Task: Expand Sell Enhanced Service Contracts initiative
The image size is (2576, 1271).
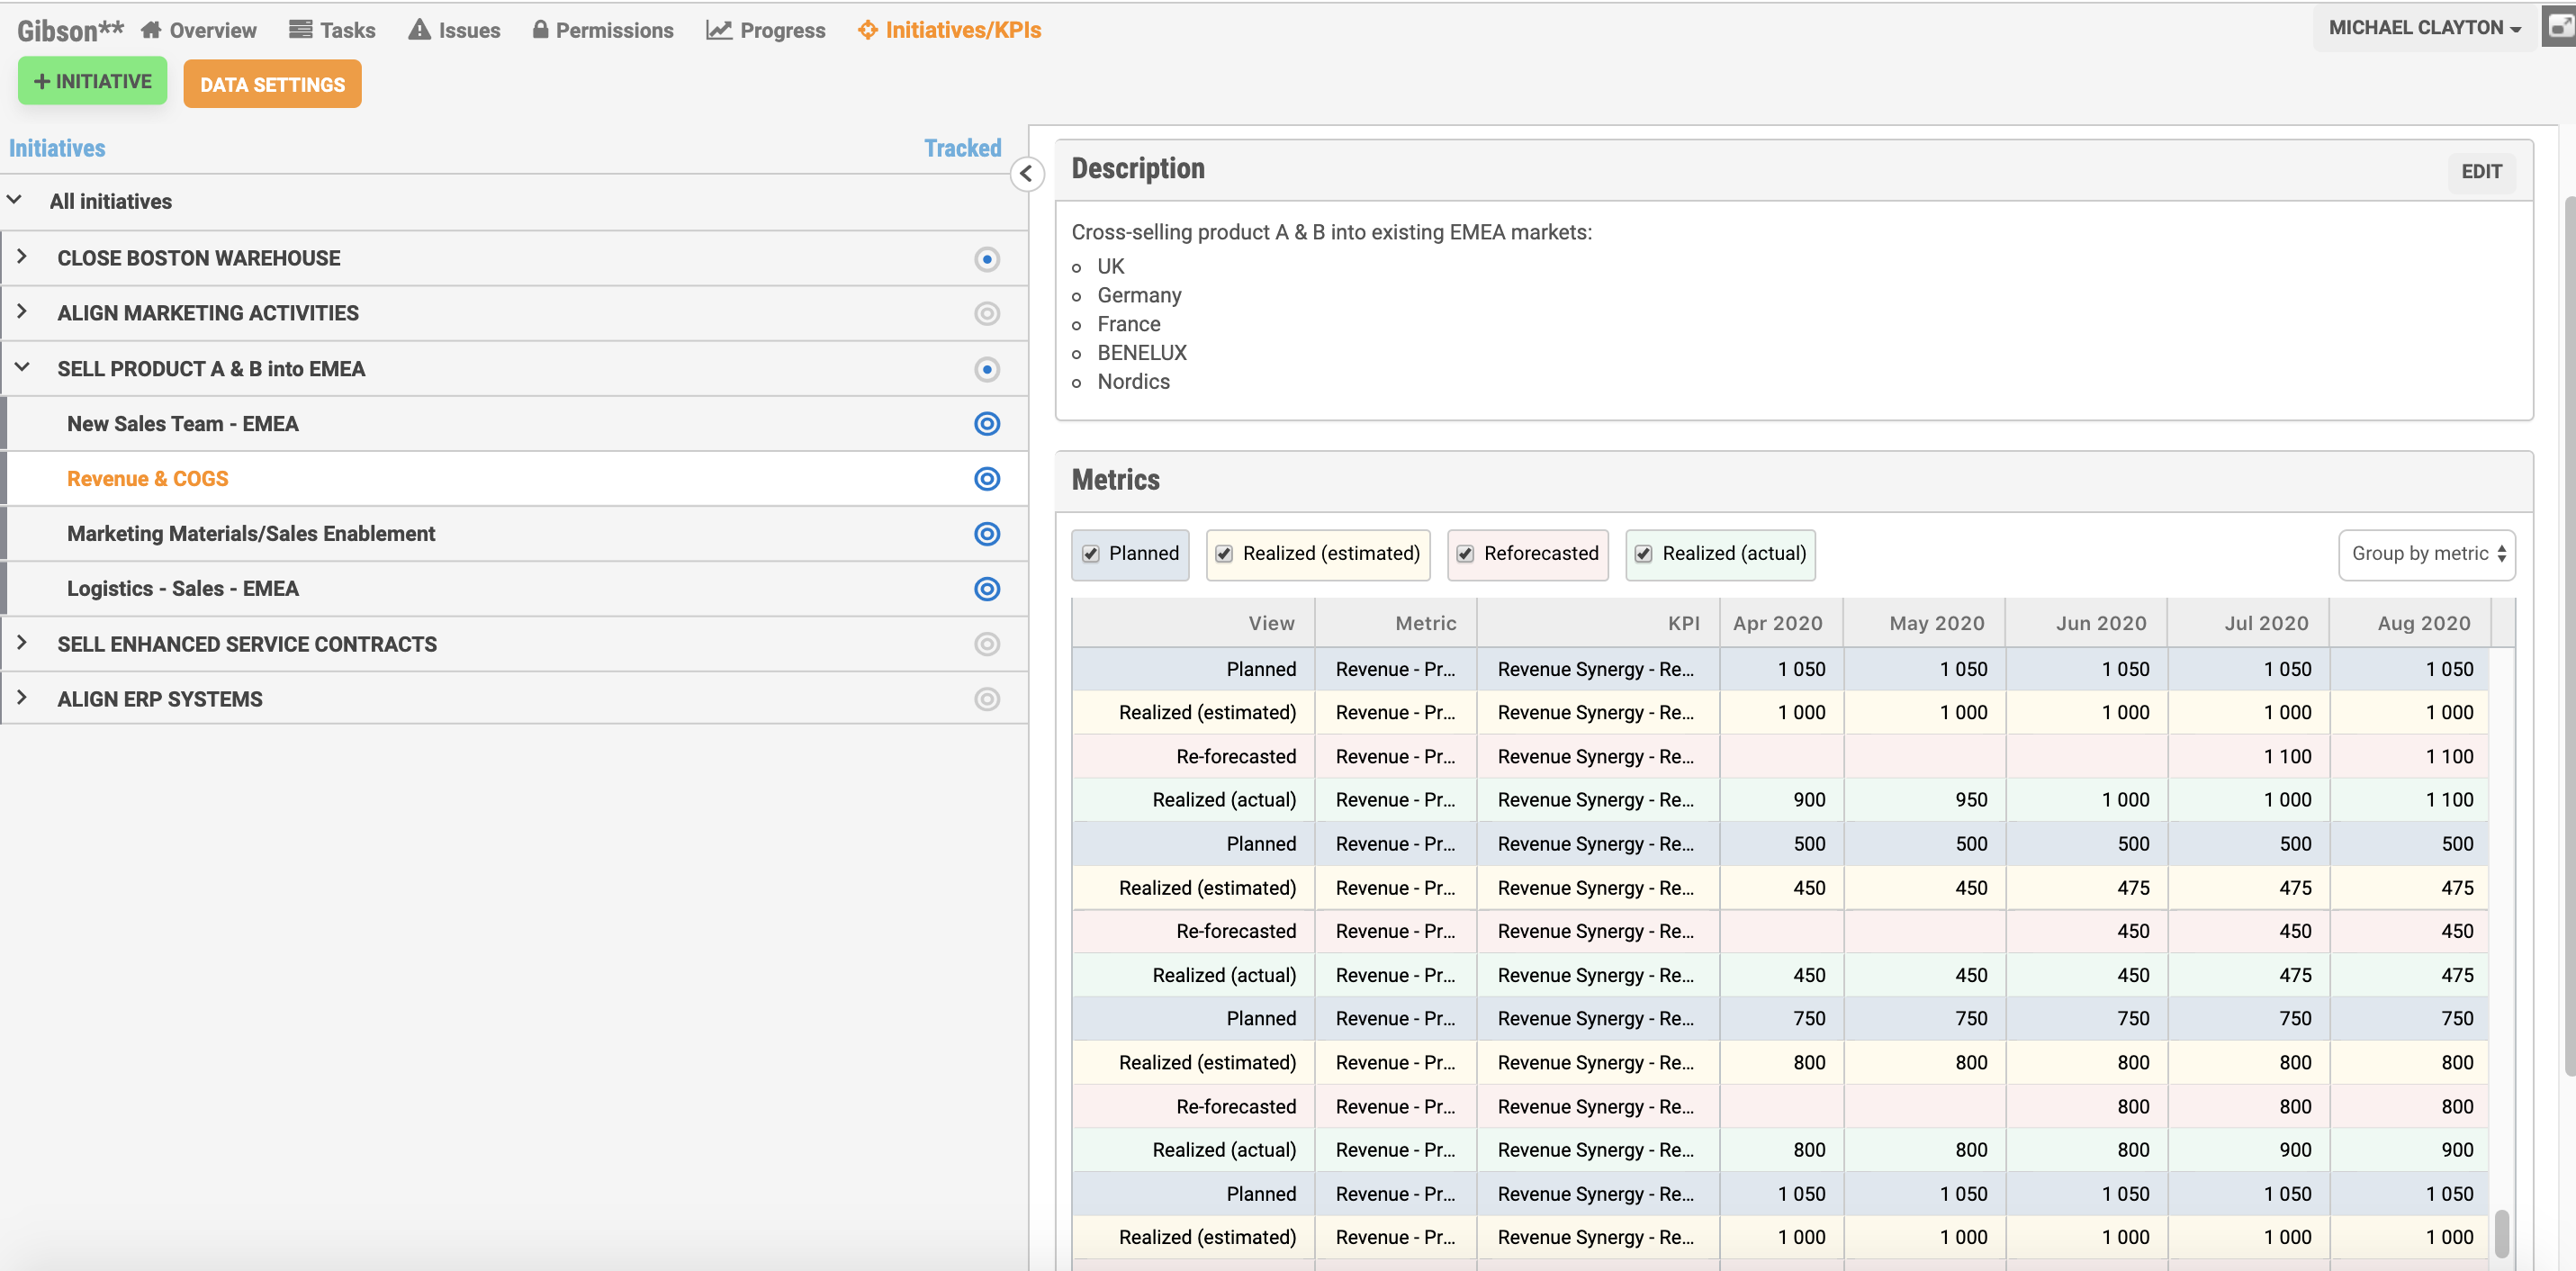Action: point(22,643)
